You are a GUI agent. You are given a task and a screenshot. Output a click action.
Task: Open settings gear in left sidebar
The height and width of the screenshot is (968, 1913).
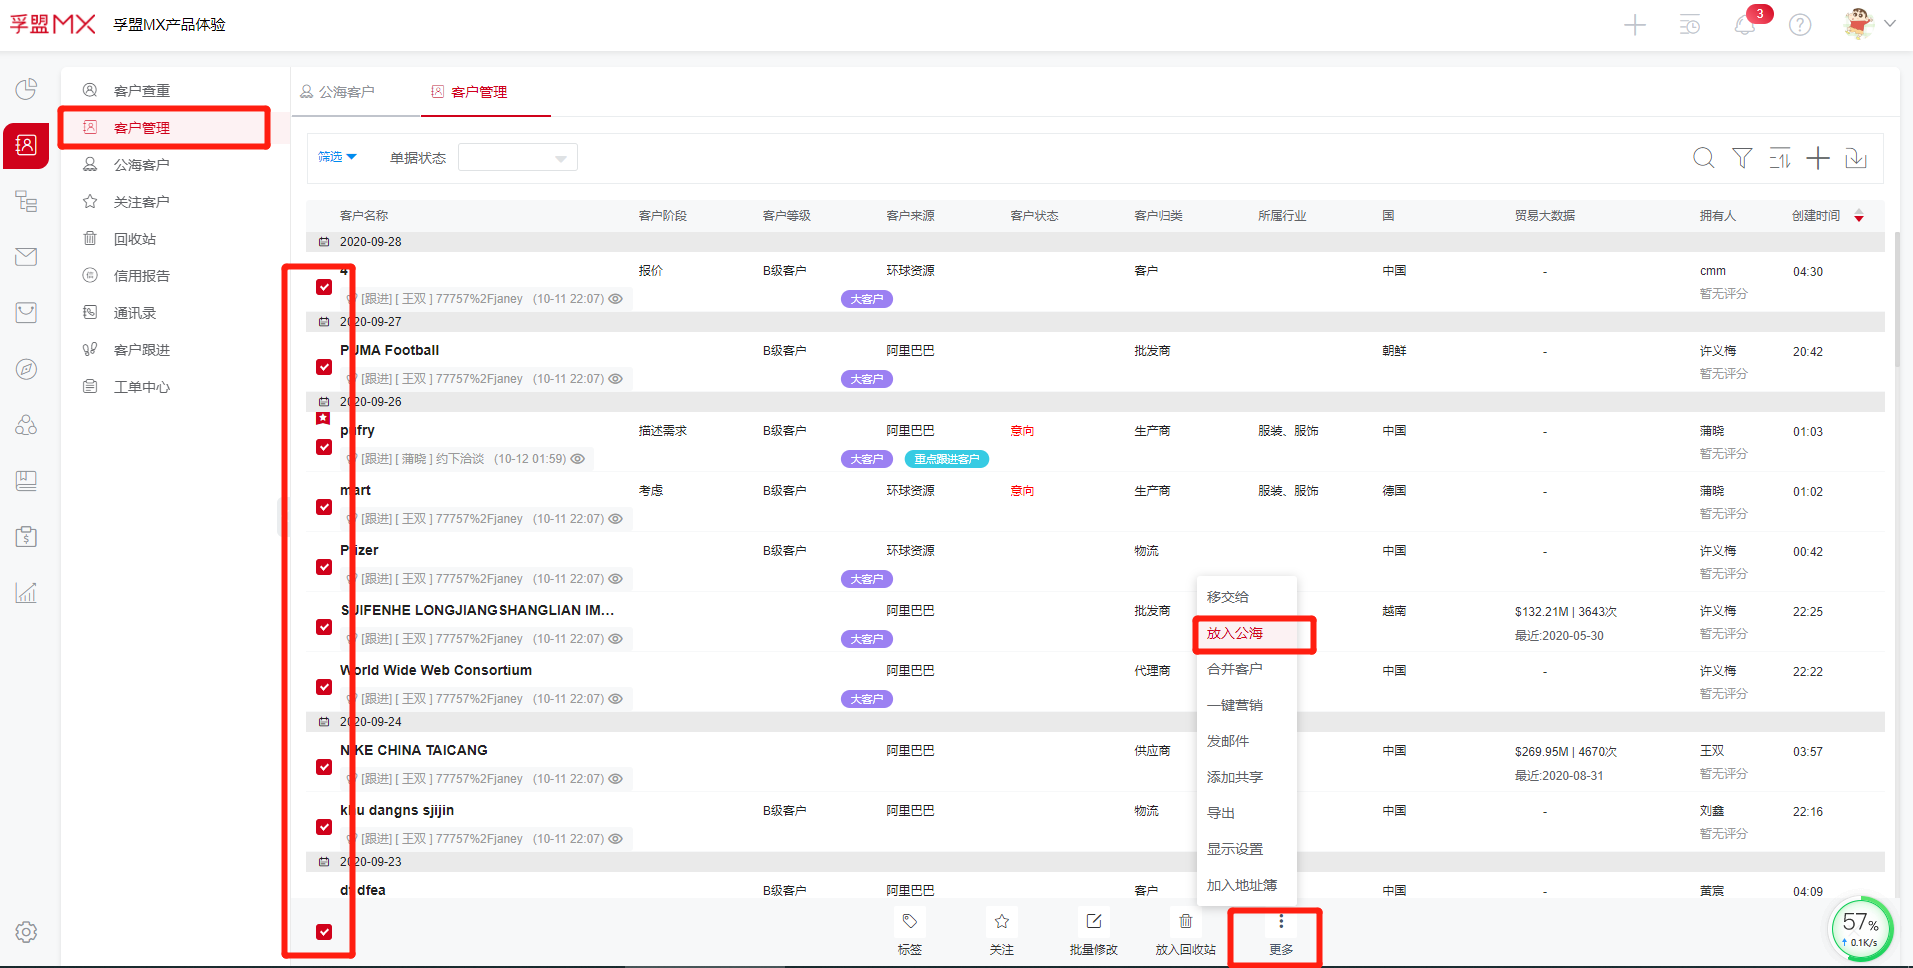coord(26,932)
